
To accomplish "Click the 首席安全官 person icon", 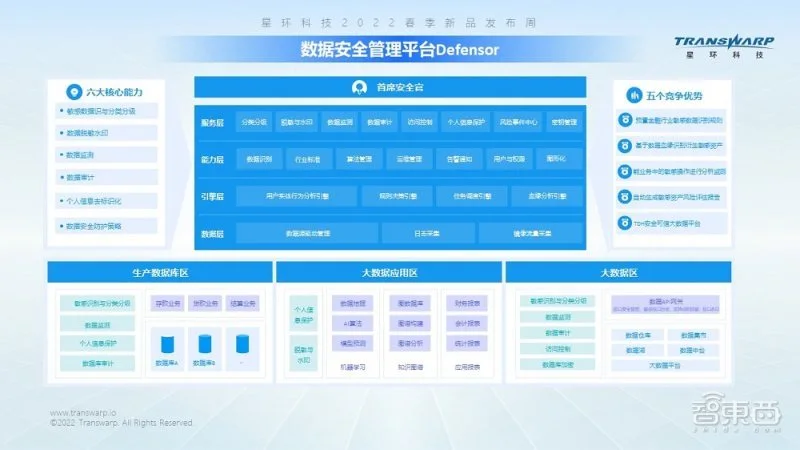I will tap(359, 89).
